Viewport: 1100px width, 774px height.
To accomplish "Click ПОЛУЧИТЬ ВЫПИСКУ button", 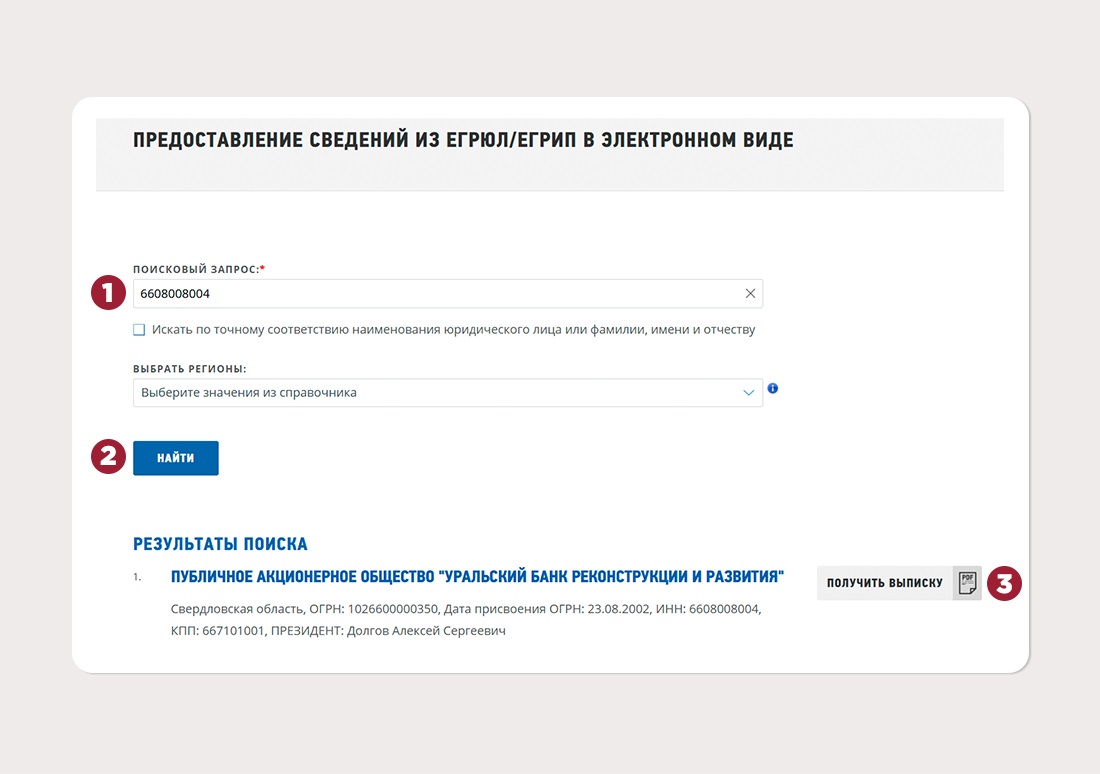I will [899, 583].
